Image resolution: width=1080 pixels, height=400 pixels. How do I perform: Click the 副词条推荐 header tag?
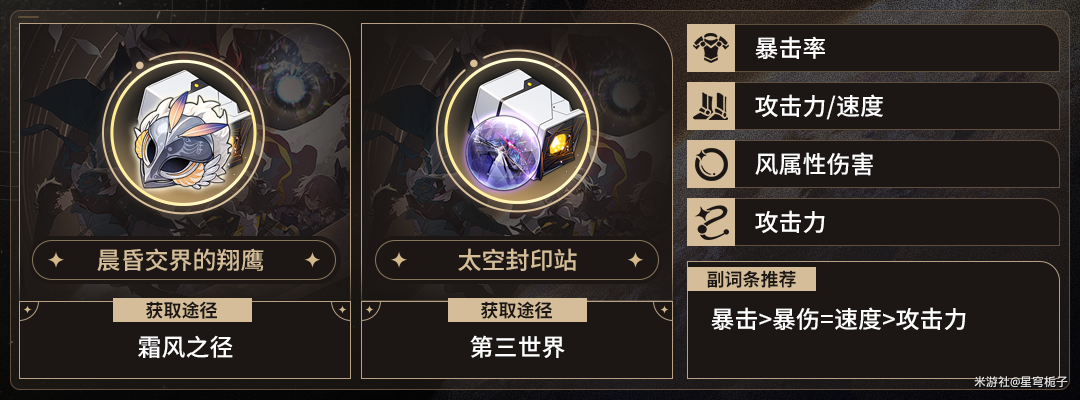(x=751, y=280)
